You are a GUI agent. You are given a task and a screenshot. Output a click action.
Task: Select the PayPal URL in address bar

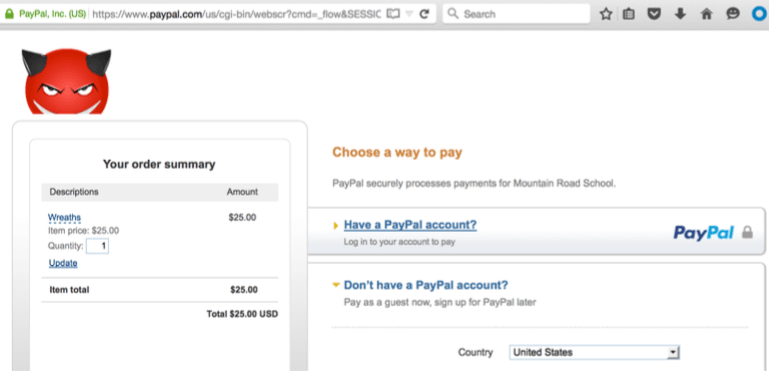235,14
